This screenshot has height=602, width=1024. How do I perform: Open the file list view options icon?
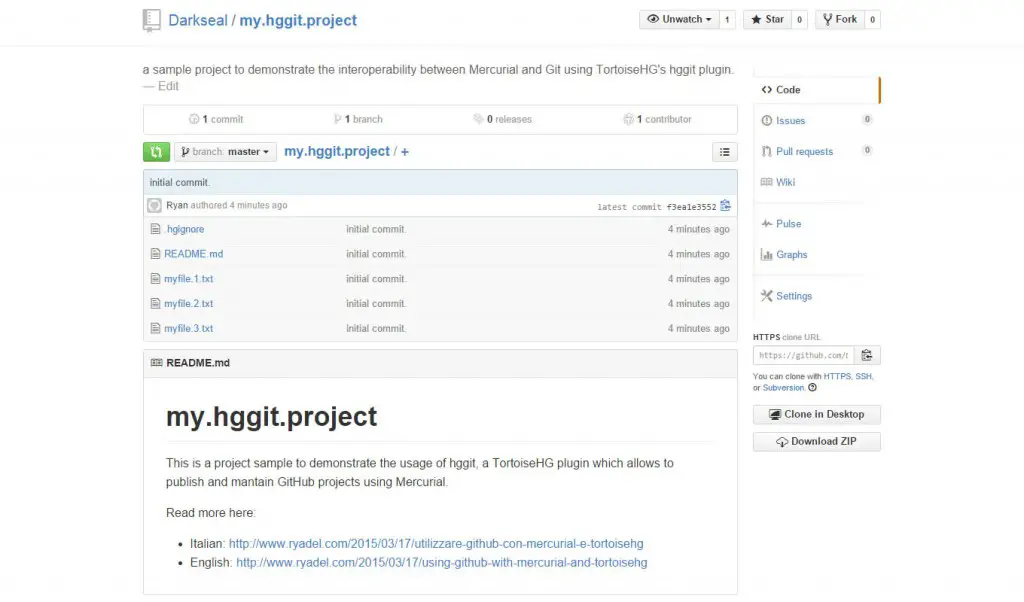click(x=724, y=152)
